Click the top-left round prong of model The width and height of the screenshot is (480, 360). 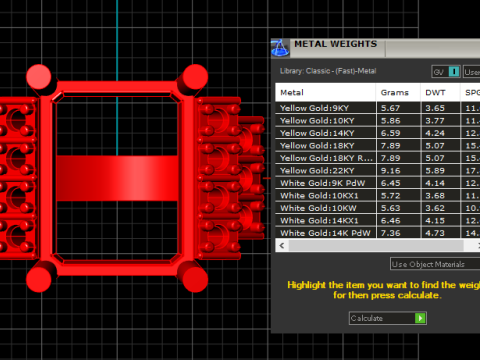39,77
